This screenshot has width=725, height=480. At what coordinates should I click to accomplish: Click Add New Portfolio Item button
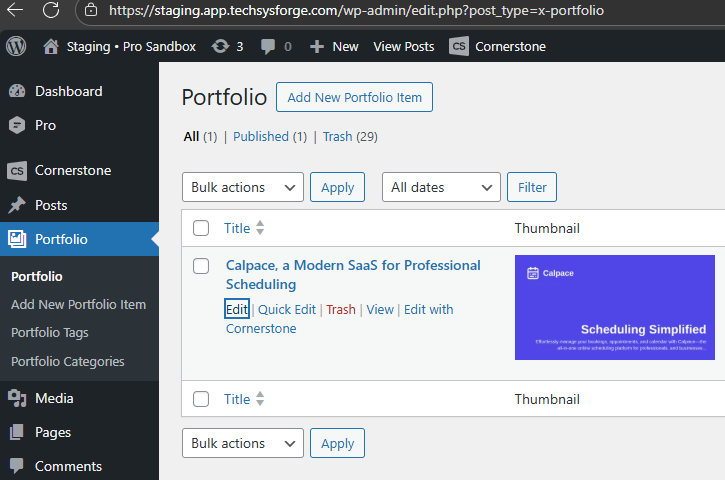(354, 97)
